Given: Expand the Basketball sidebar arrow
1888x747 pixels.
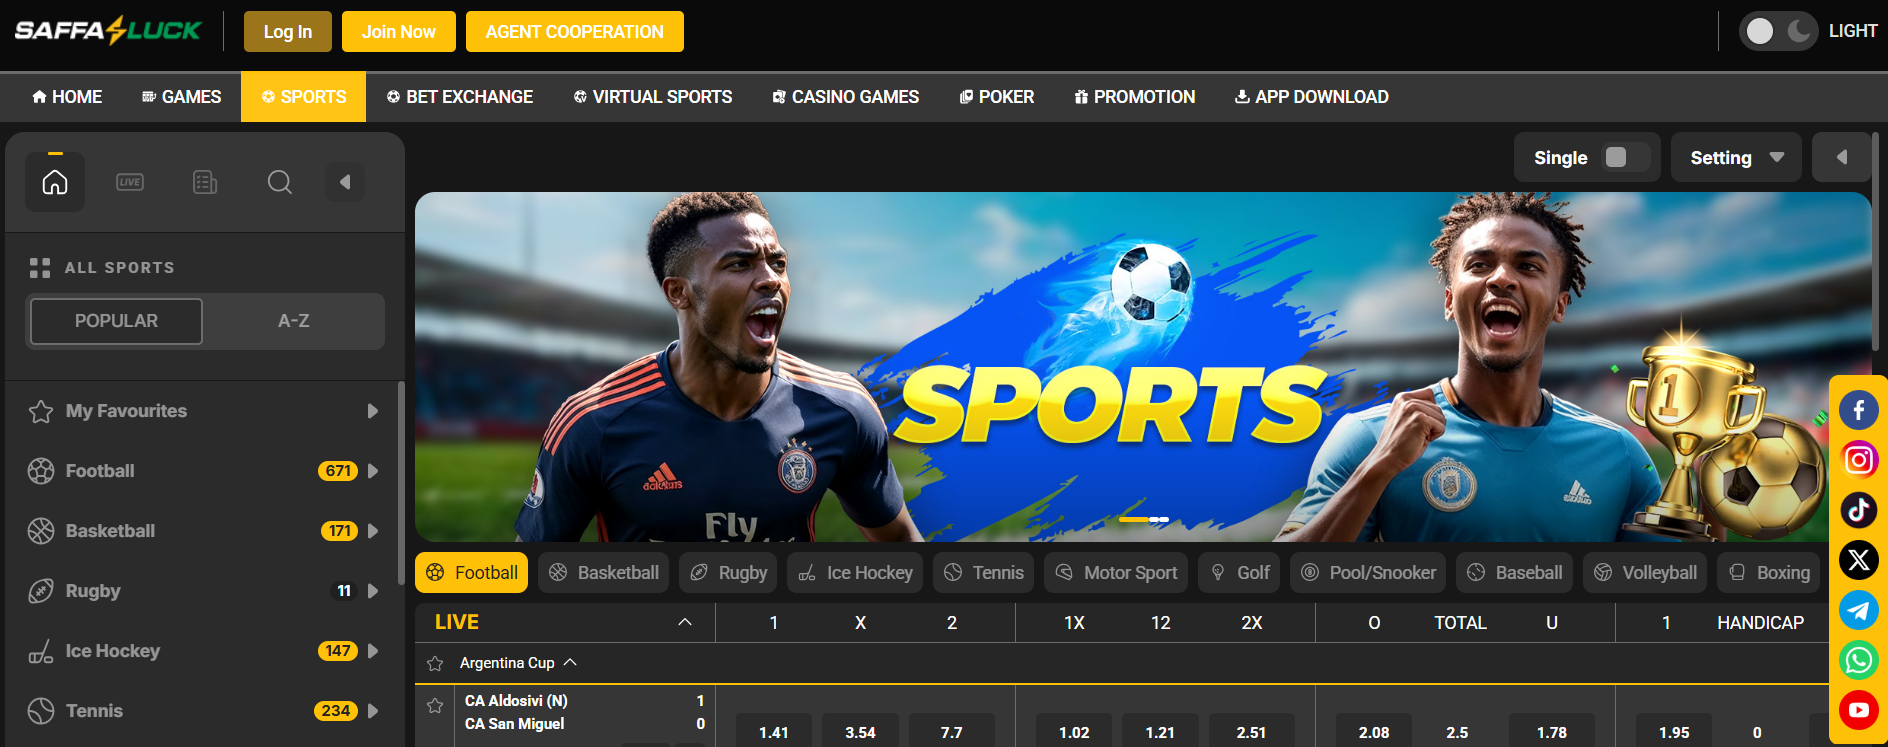Looking at the screenshot, I should [373, 531].
